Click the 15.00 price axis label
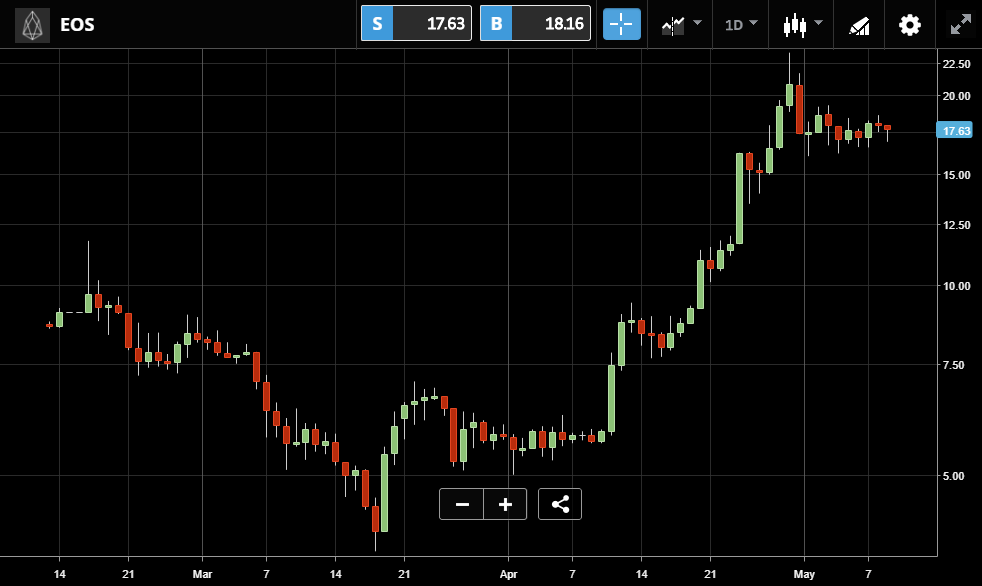The width and height of the screenshot is (982, 586). tap(956, 175)
